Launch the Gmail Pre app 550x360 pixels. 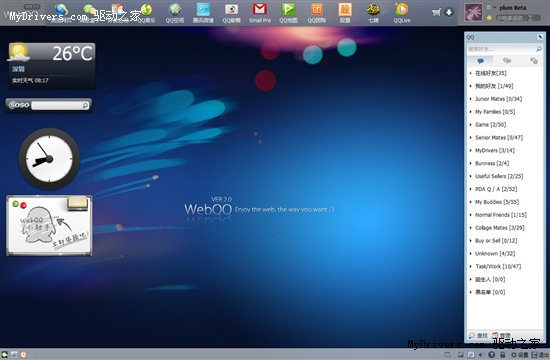coord(260,12)
